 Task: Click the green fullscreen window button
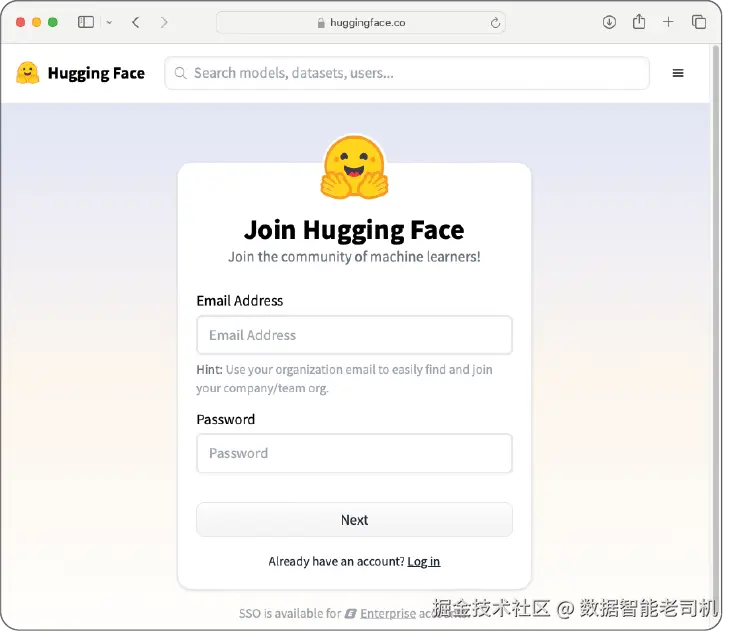coord(53,22)
